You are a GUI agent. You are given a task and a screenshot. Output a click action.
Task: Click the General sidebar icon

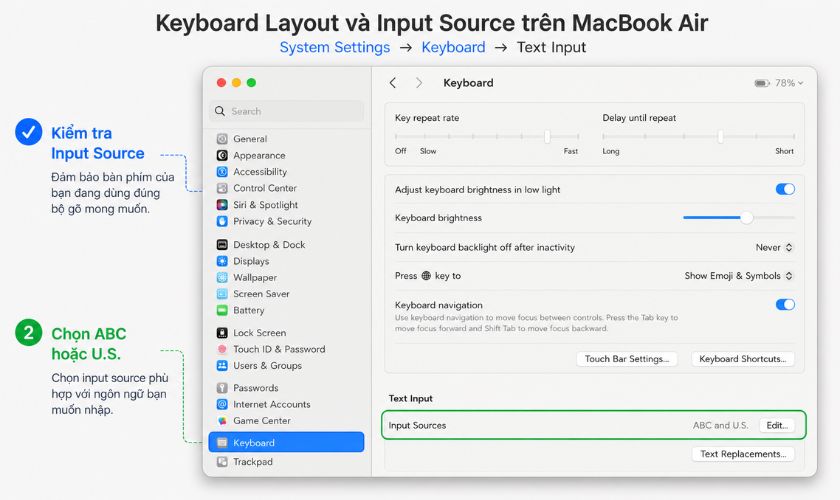[x=222, y=139]
